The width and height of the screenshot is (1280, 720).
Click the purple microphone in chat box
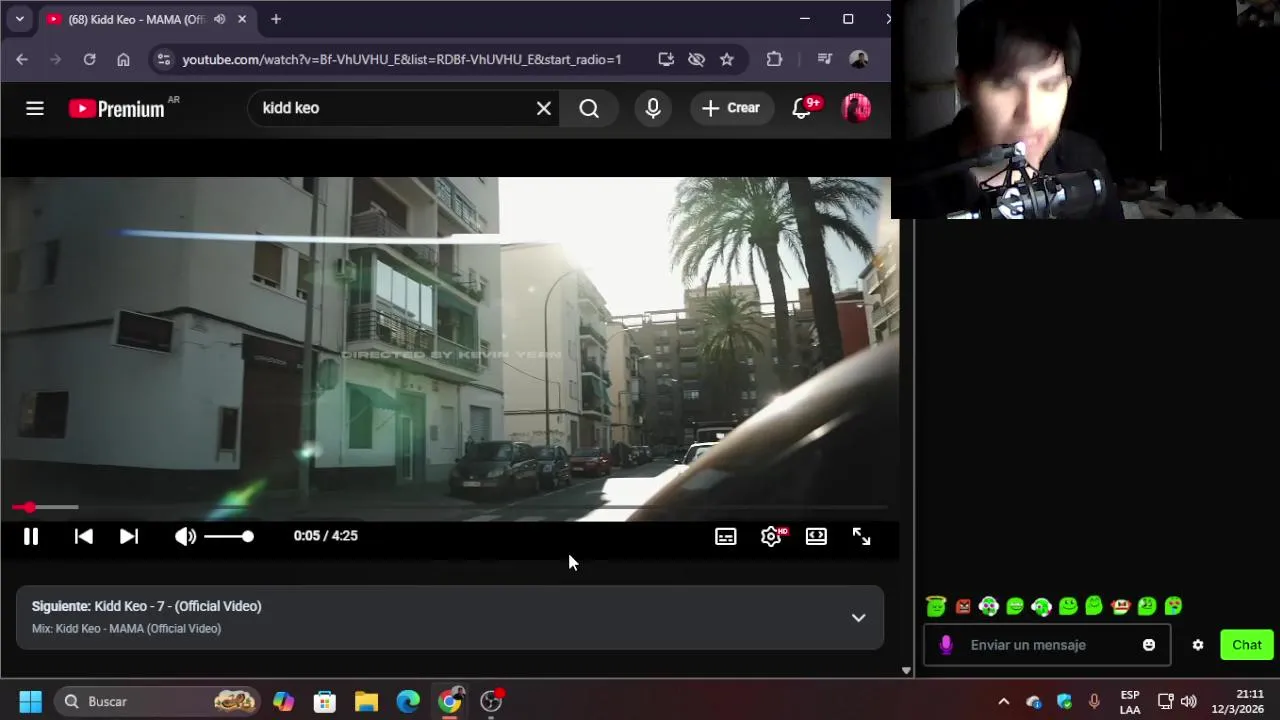click(946, 645)
